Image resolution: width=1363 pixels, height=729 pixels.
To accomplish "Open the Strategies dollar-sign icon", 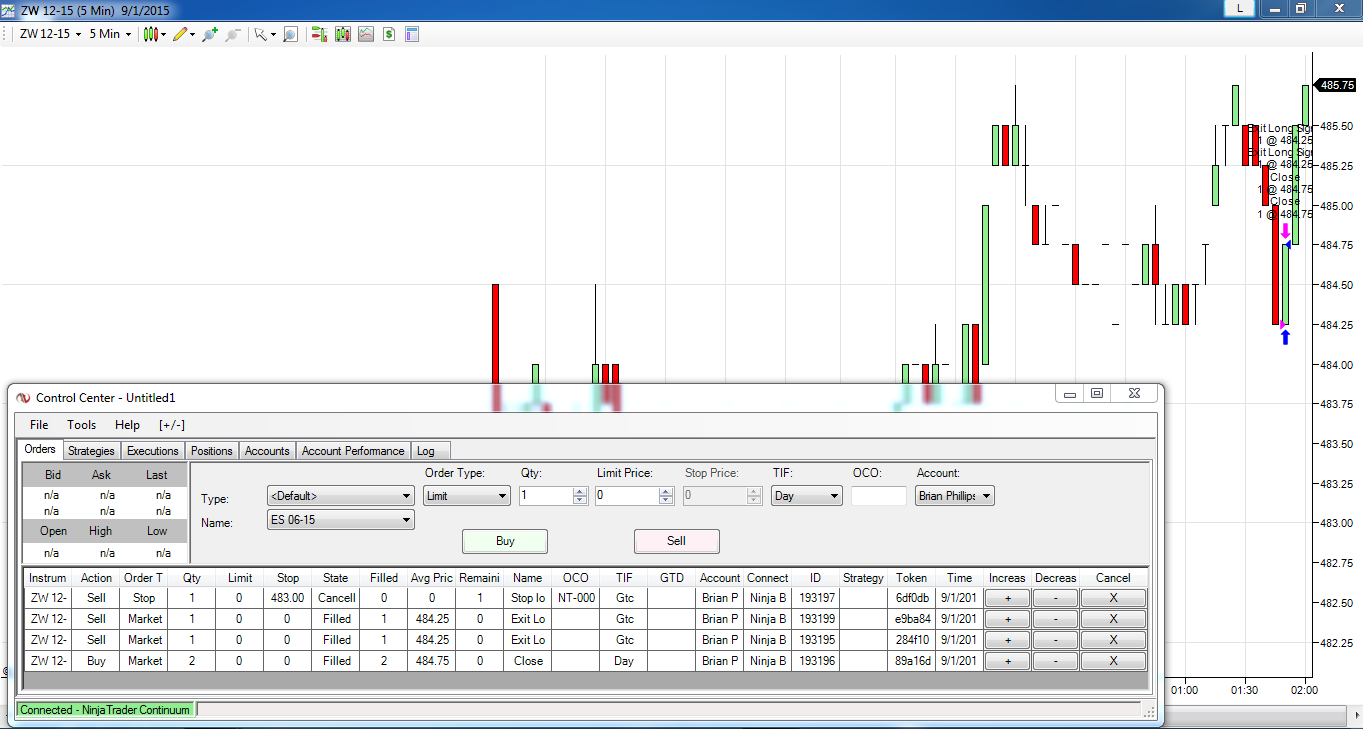I will (x=389, y=34).
